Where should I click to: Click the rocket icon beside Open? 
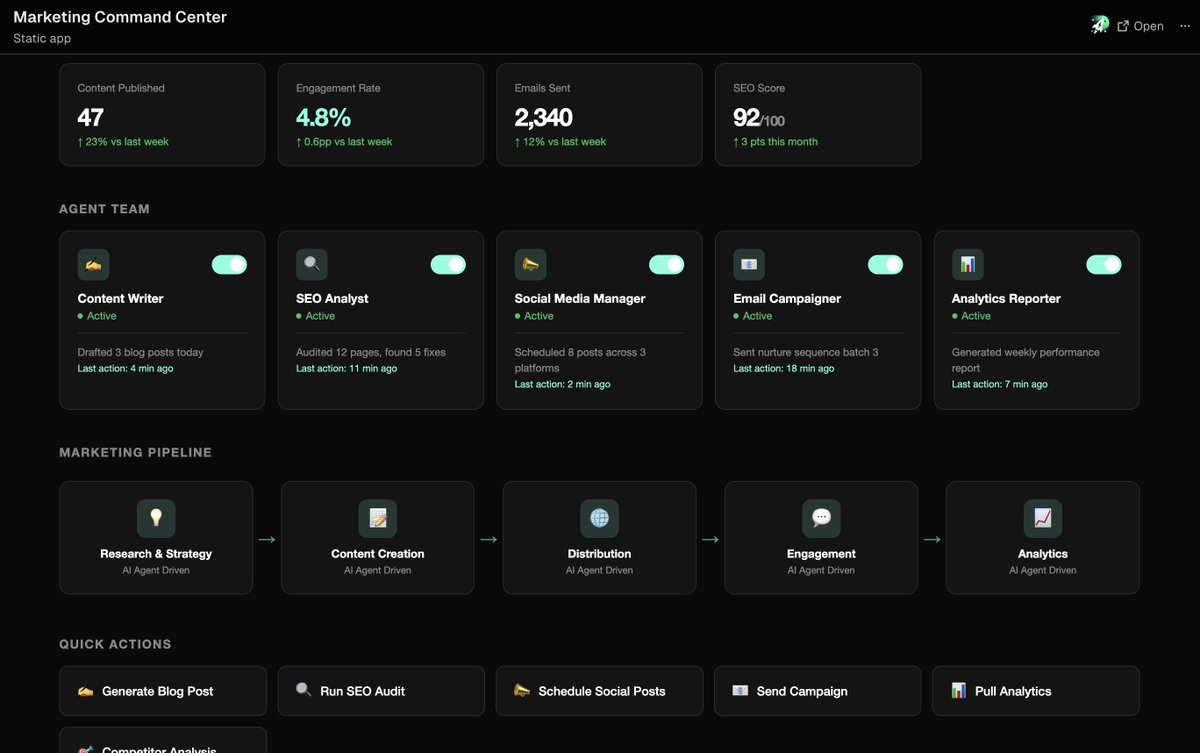pos(1100,26)
